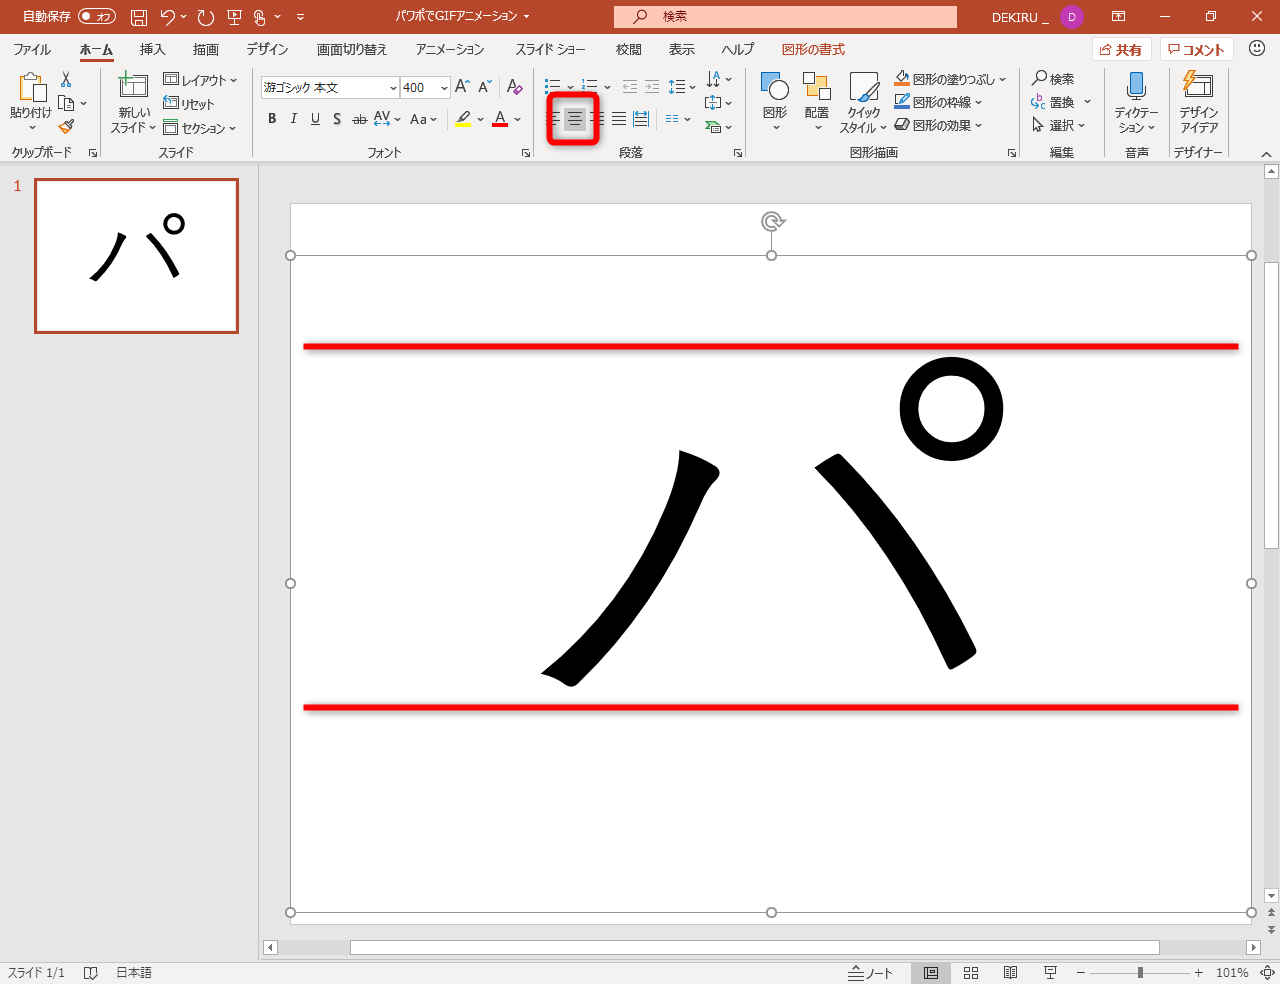Click the Cut scissors icon
This screenshot has height=984, width=1280.
pyautogui.click(x=66, y=80)
